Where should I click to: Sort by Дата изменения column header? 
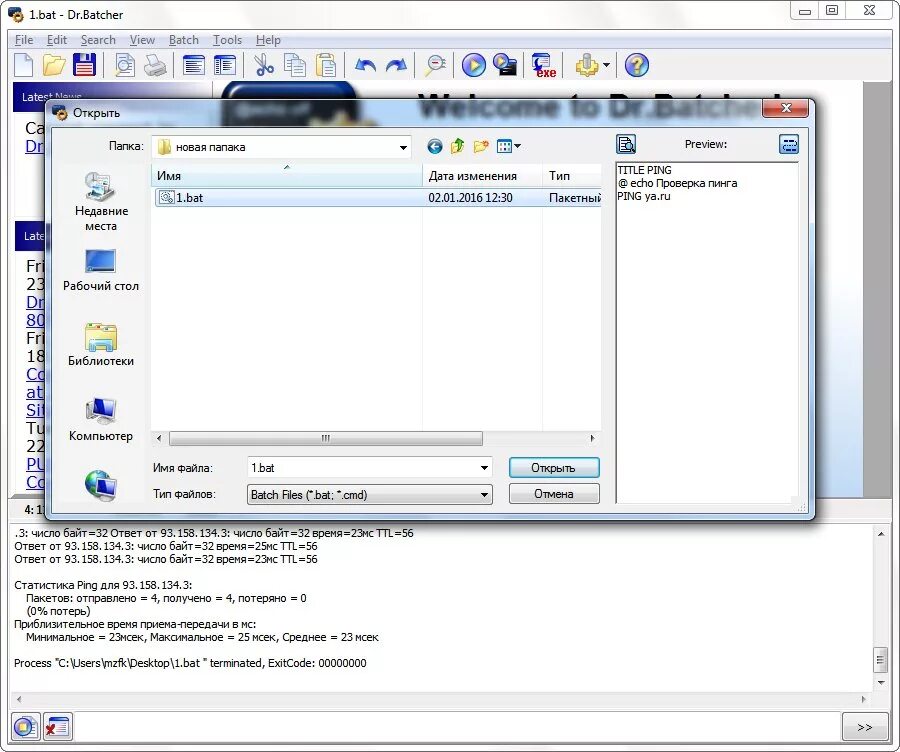(x=482, y=176)
